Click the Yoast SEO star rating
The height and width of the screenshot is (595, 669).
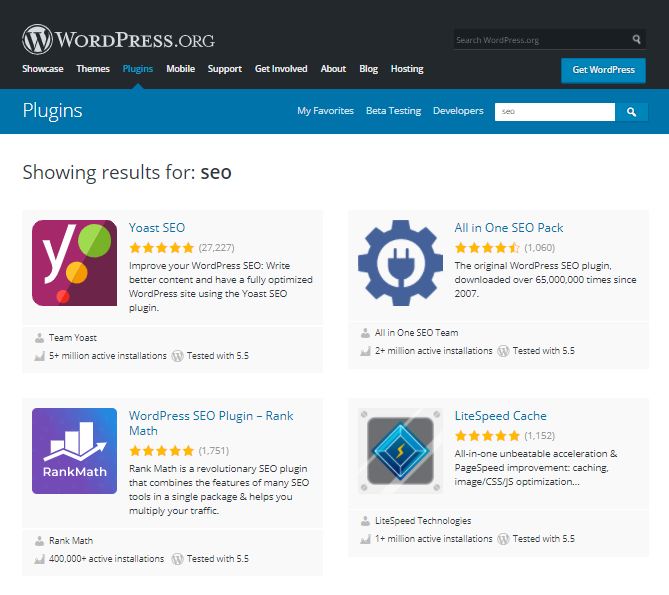pyautogui.click(x=162, y=248)
